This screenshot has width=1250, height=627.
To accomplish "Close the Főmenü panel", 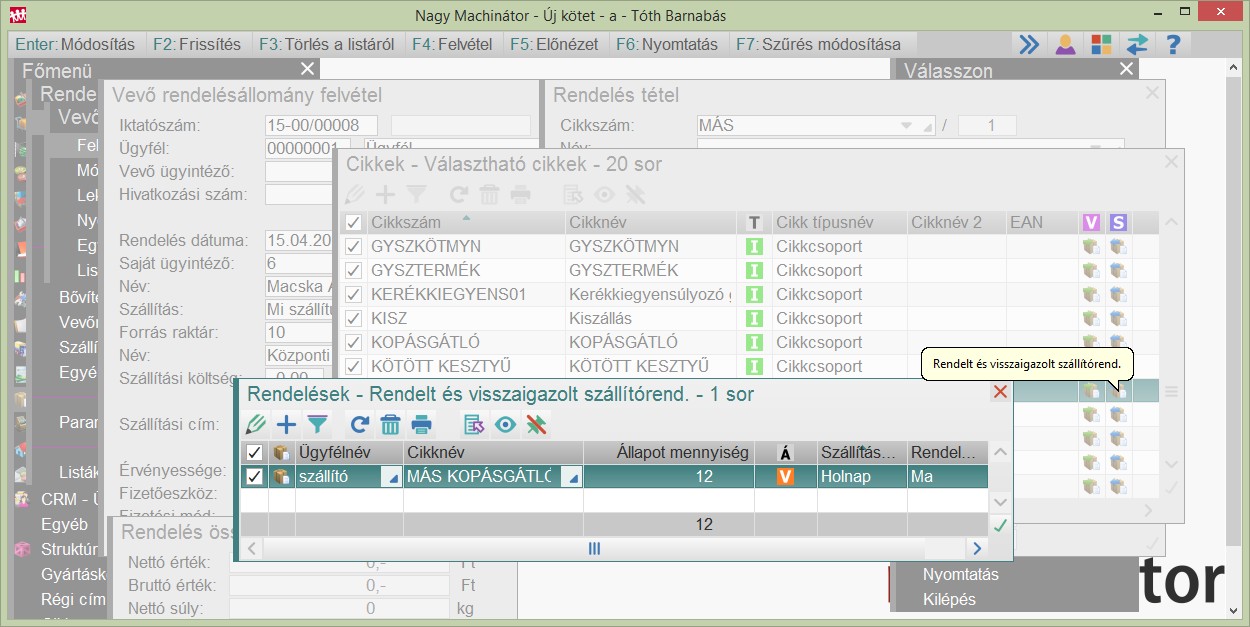I will [308, 68].
